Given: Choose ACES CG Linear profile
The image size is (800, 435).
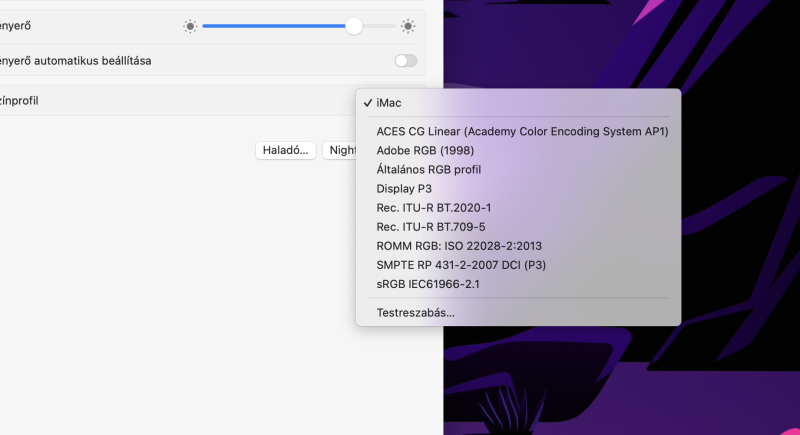Looking at the screenshot, I should tap(518, 132).
